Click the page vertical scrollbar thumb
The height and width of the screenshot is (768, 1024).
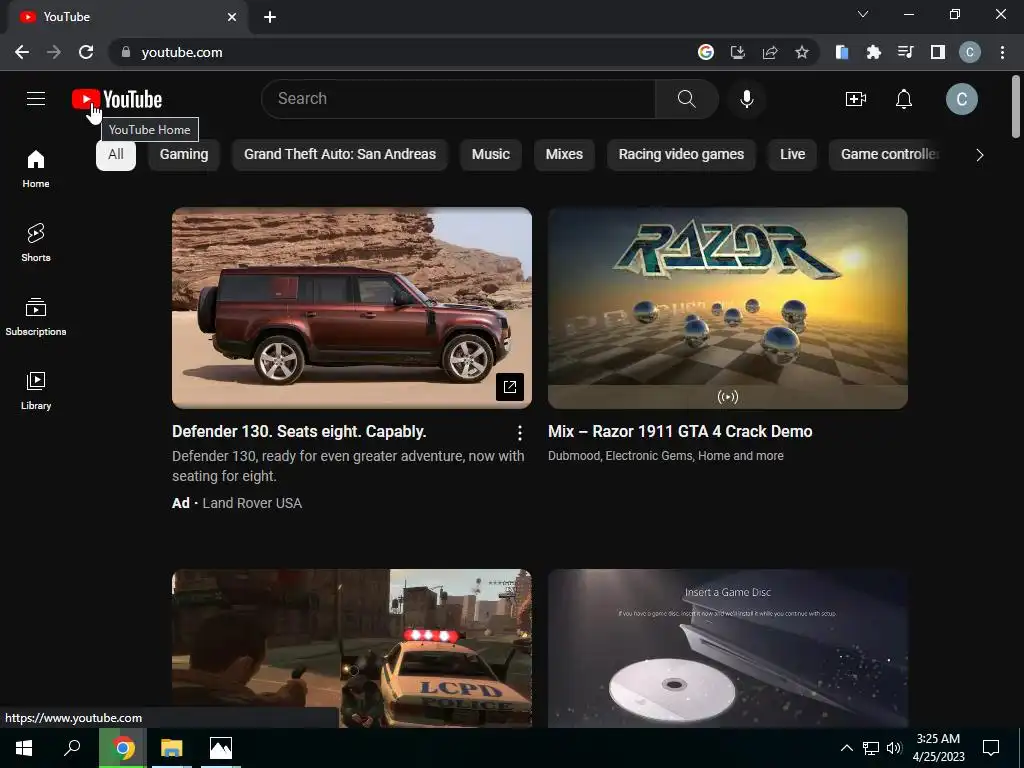[1016, 106]
